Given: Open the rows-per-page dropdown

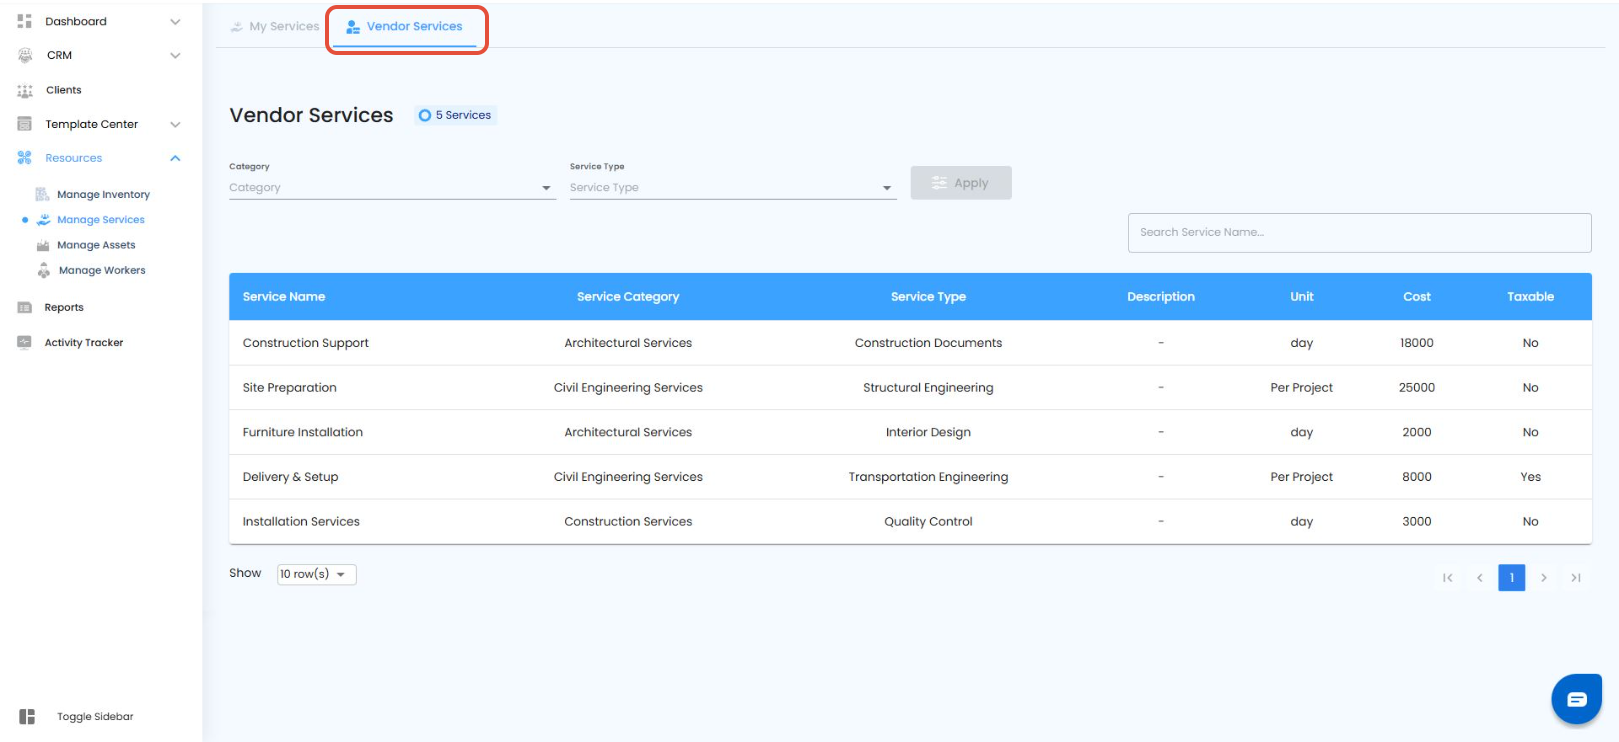Looking at the screenshot, I should 316,574.
